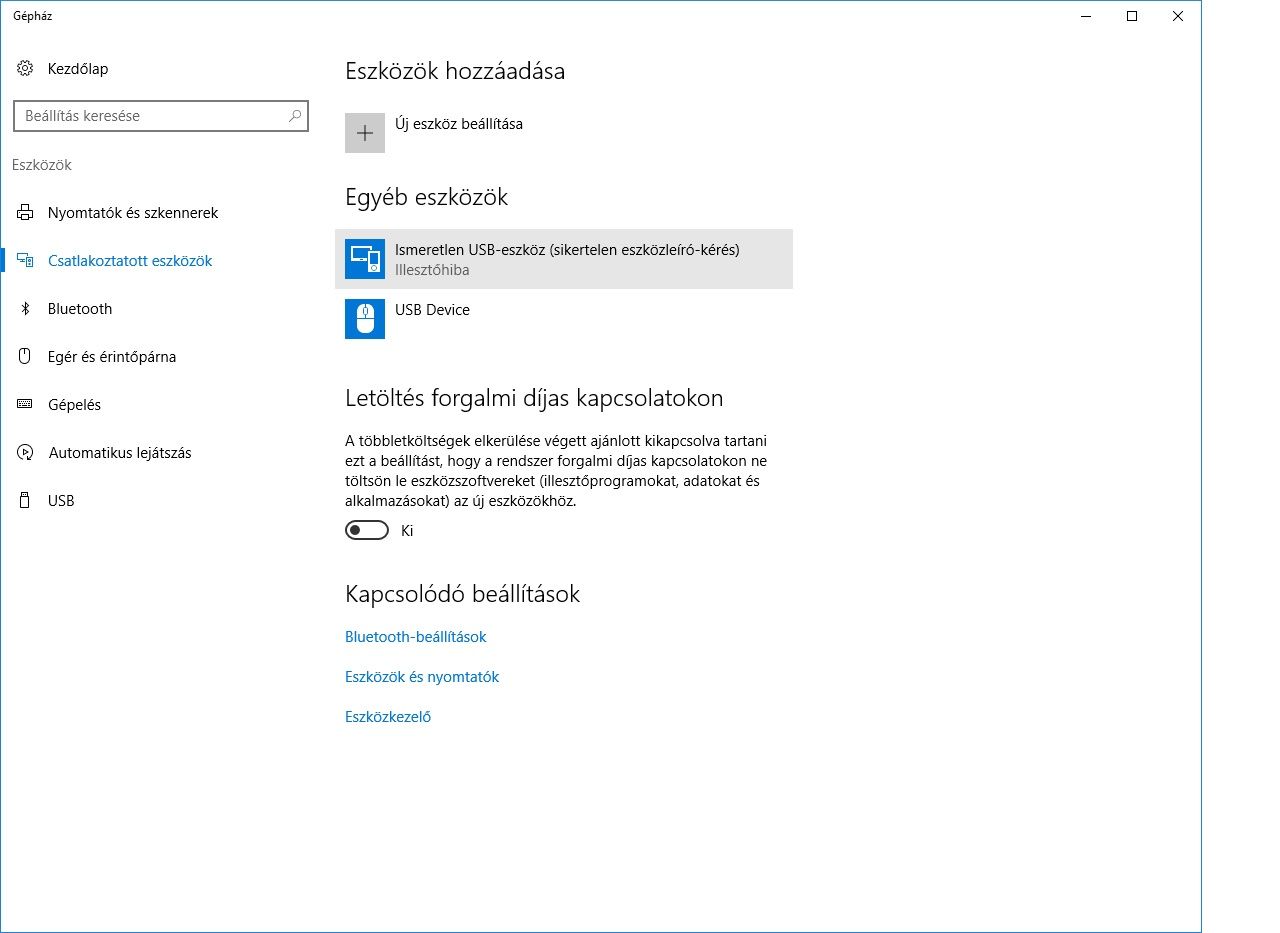Viewport: 1280px width, 933px height.
Task: Open the Bluetooth-beállítások link
Action: click(x=416, y=637)
